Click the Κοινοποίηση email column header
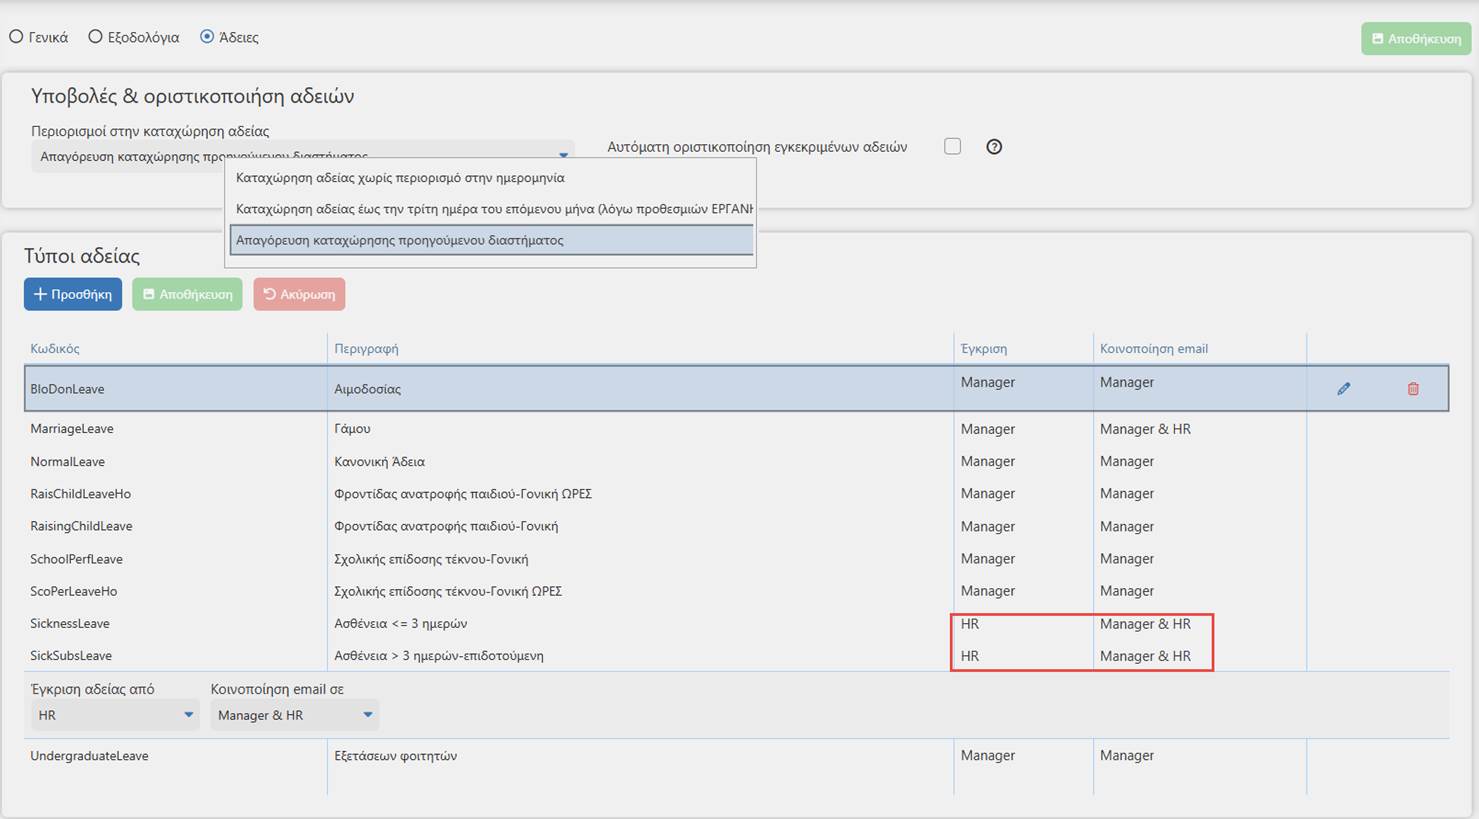Viewport: 1479px width, 819px height. pyautogui.click(x=1154, y=349)
